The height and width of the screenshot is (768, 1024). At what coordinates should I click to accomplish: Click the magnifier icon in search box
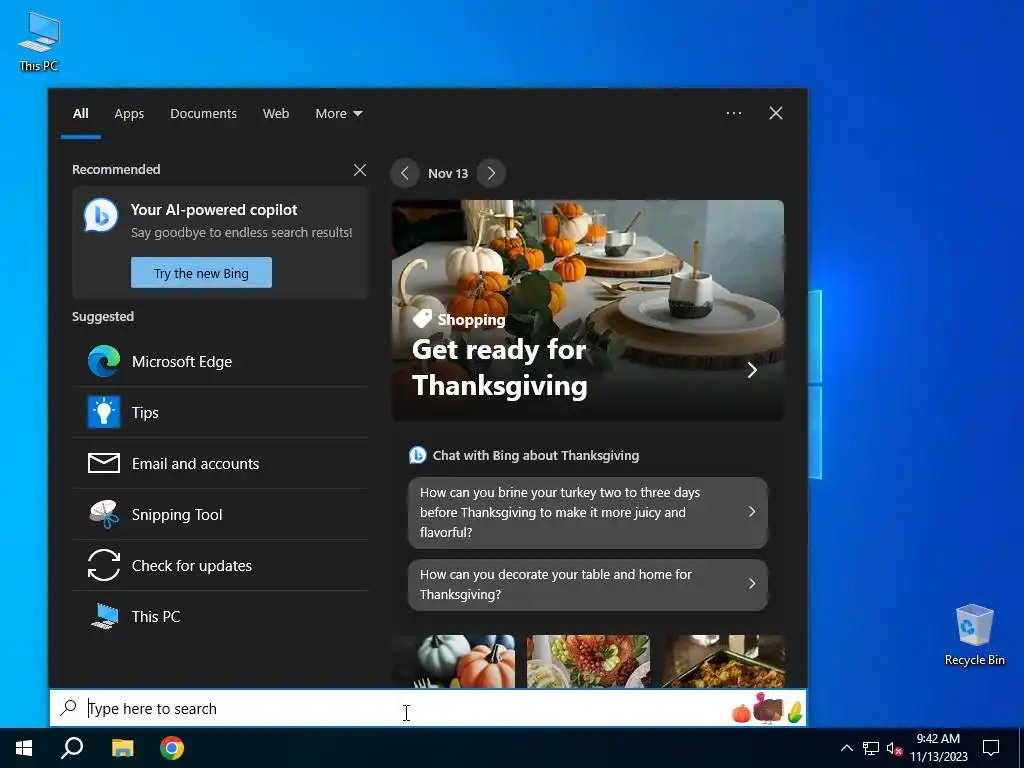point(69,708)
